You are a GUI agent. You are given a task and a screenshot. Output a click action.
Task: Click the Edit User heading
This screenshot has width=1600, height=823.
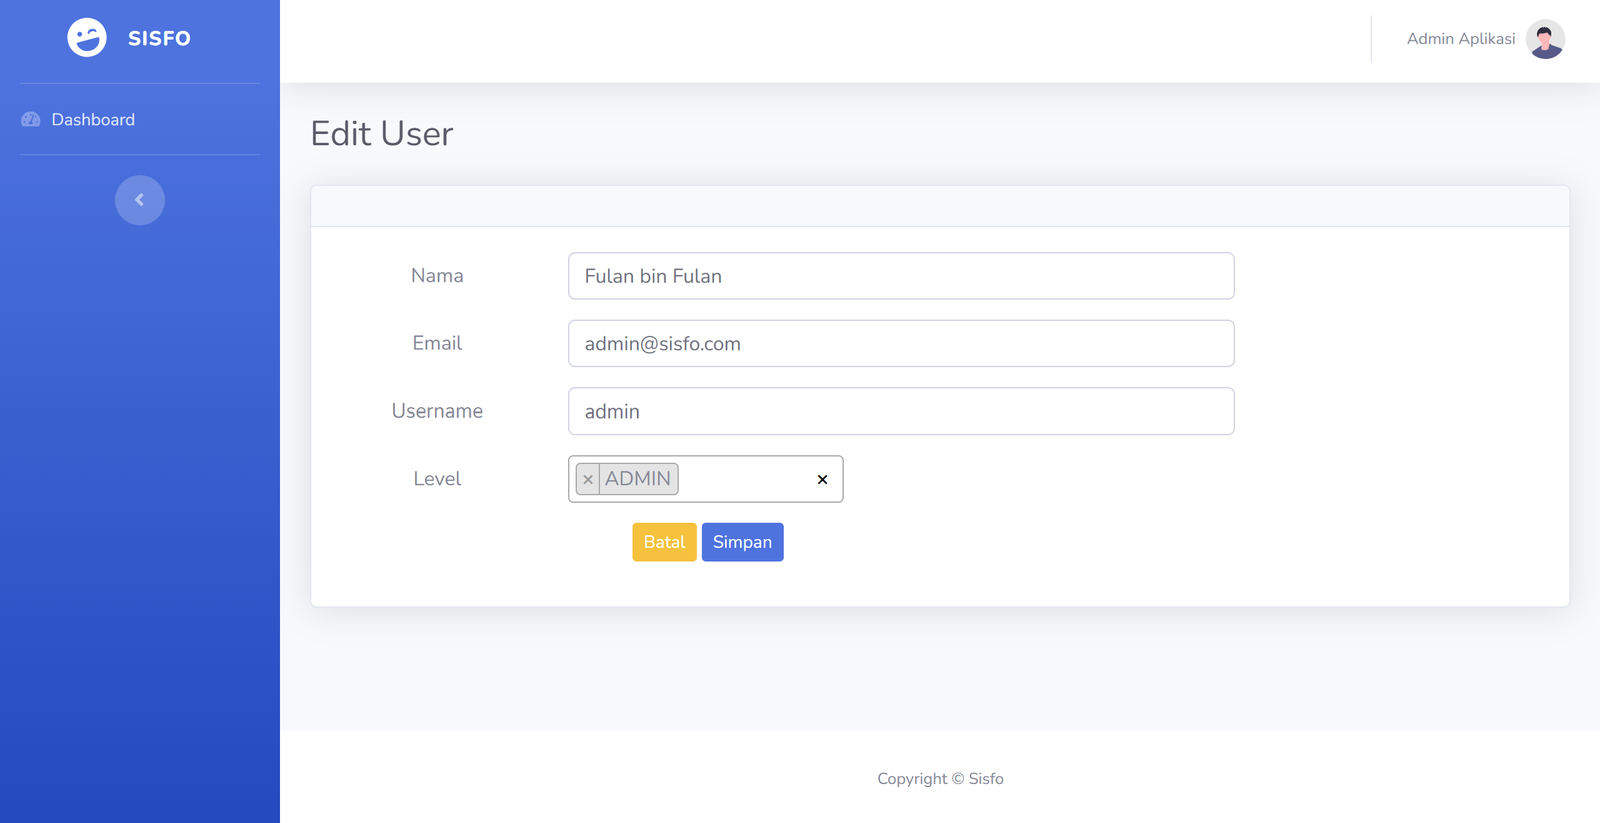pos(382,133)
